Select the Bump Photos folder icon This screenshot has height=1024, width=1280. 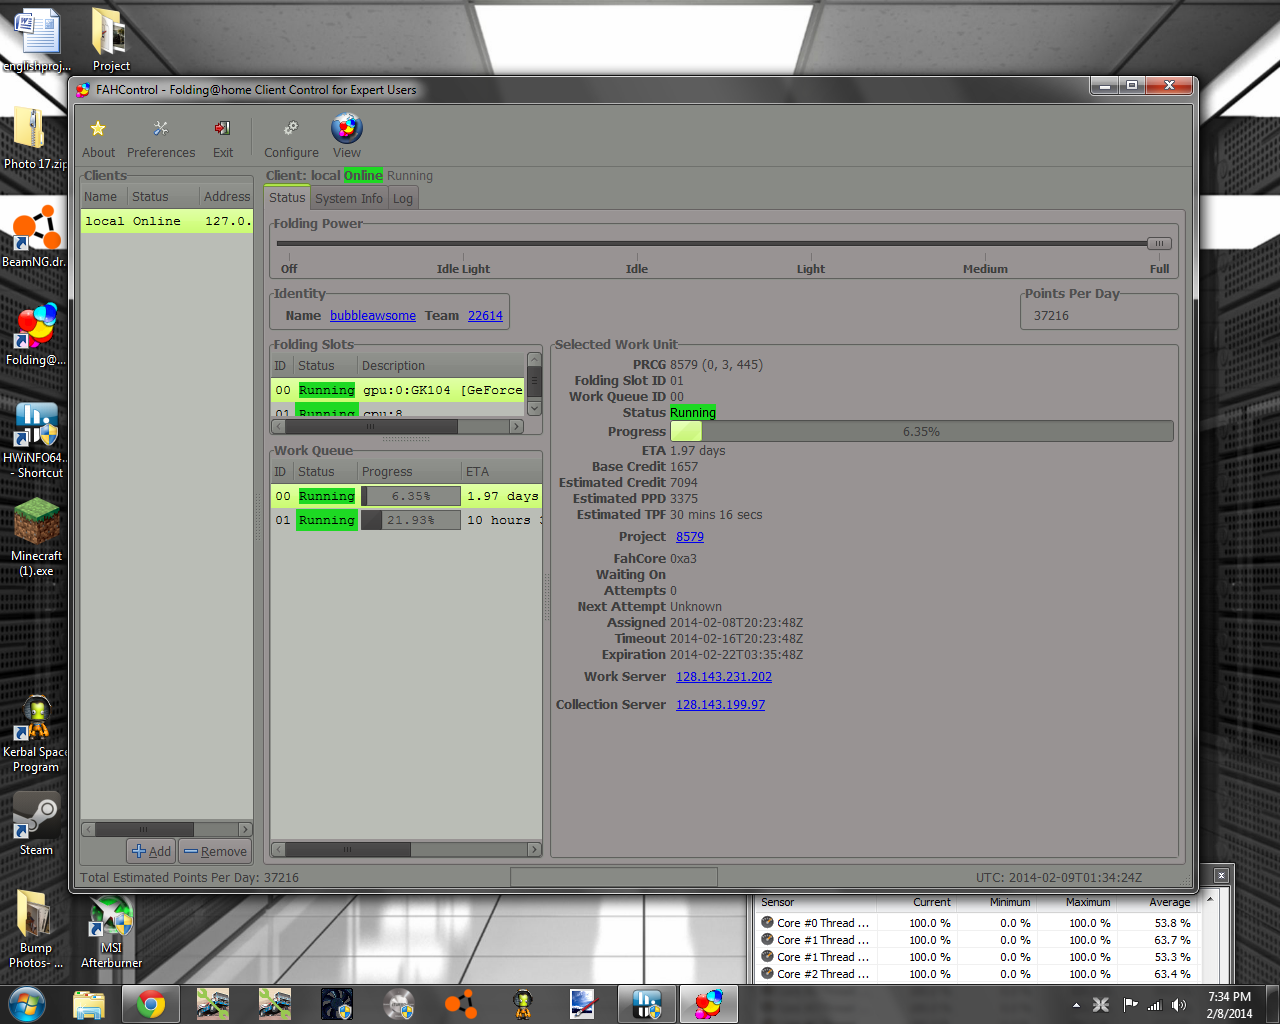[36, 929]
